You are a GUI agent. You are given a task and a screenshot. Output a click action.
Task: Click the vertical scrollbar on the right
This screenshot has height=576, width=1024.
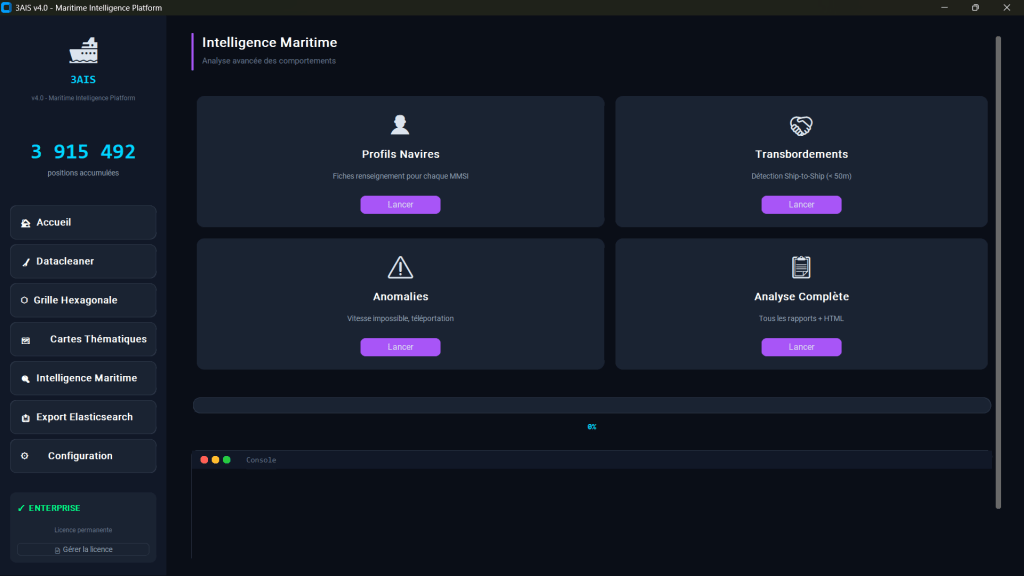[997, 272]
